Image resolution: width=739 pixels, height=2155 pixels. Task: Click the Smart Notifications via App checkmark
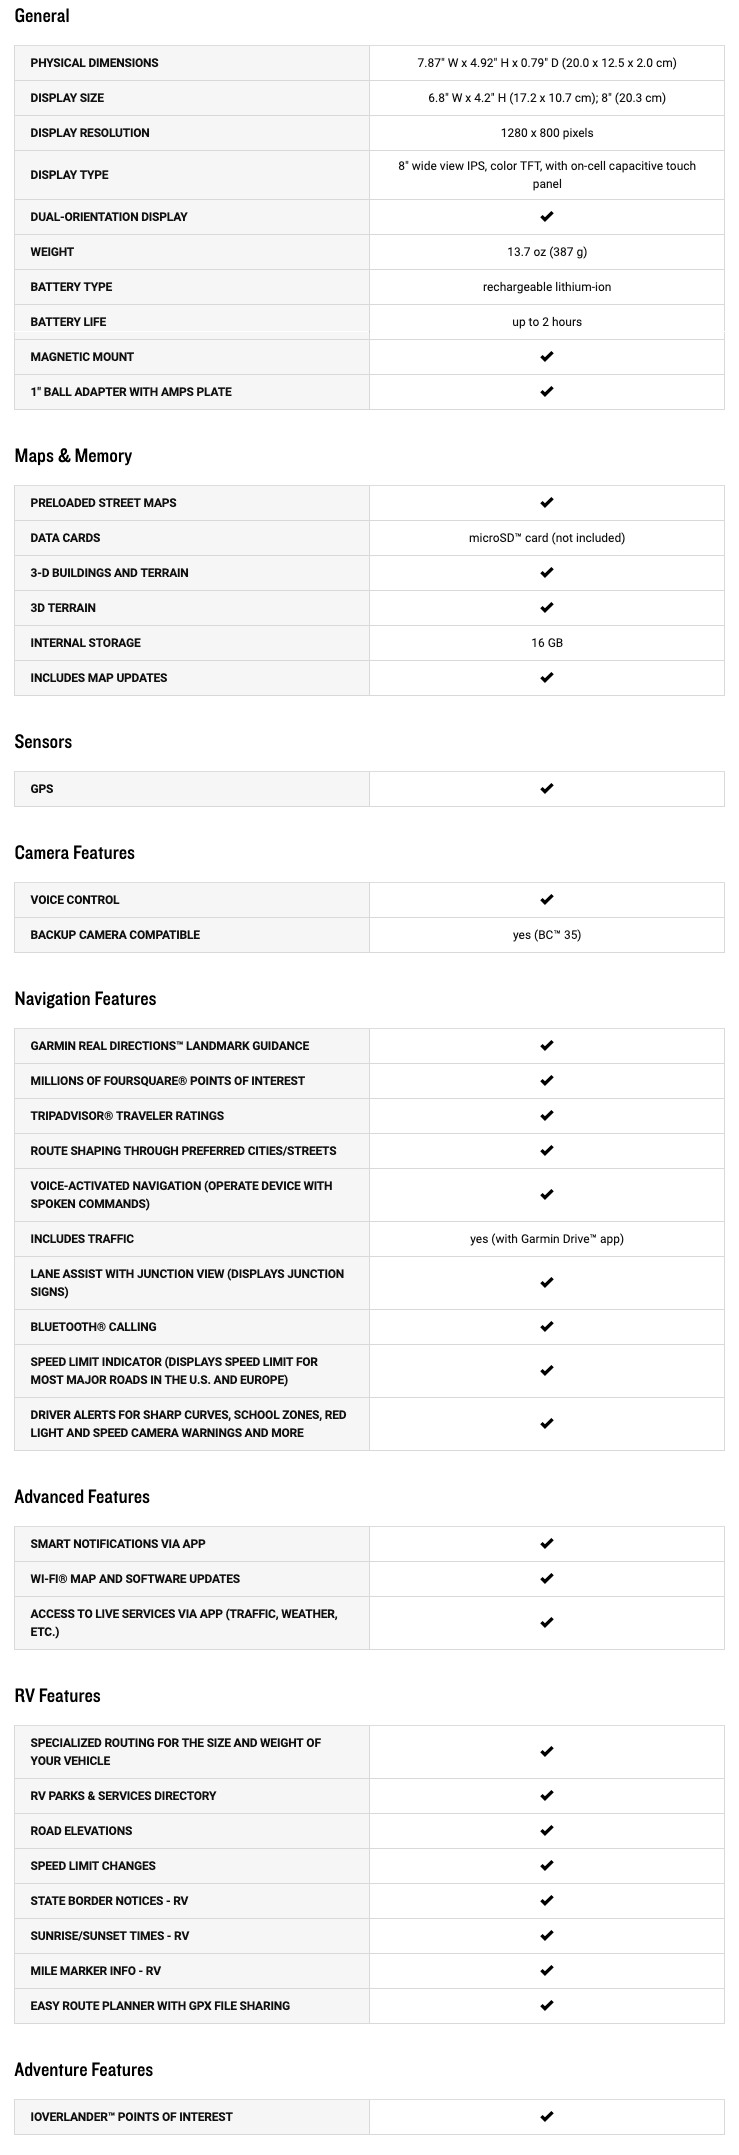click(546, 1544)
